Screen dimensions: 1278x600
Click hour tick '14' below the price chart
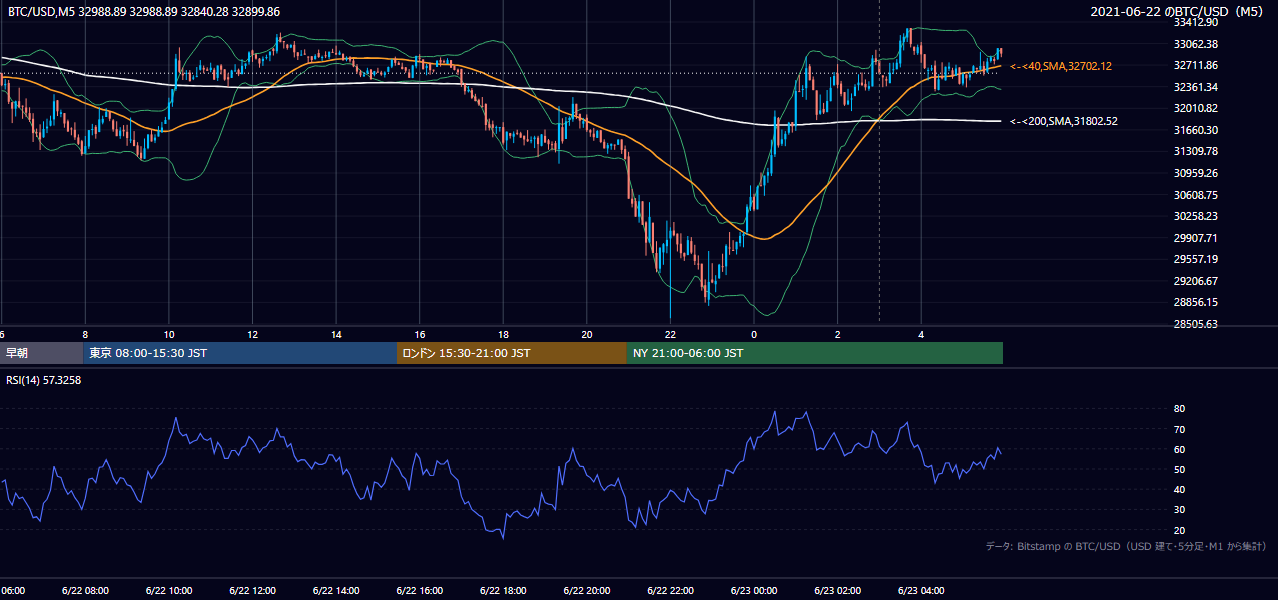click(337, 334)
